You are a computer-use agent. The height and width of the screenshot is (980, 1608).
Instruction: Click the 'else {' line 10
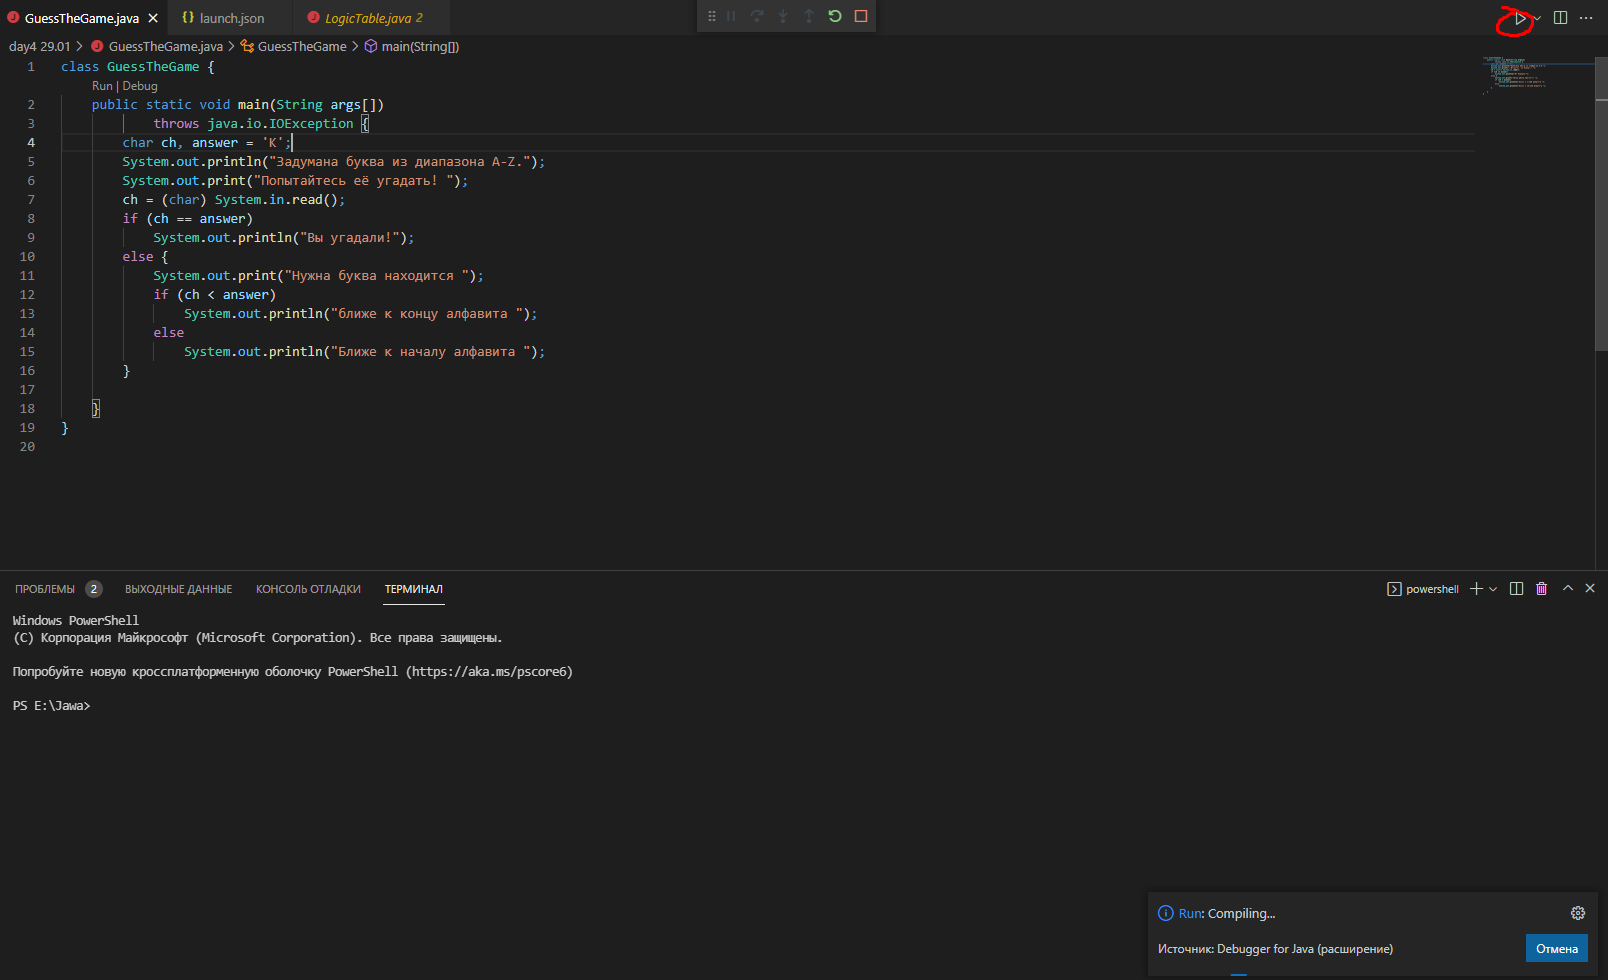[145, 257]
